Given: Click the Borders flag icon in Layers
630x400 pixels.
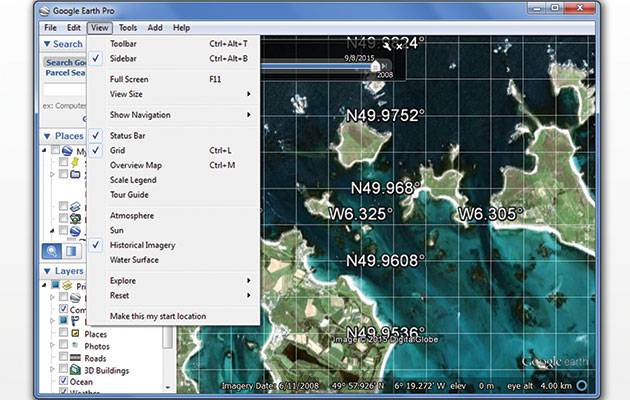Looking at the screenshot, I should tap(75, 321).
